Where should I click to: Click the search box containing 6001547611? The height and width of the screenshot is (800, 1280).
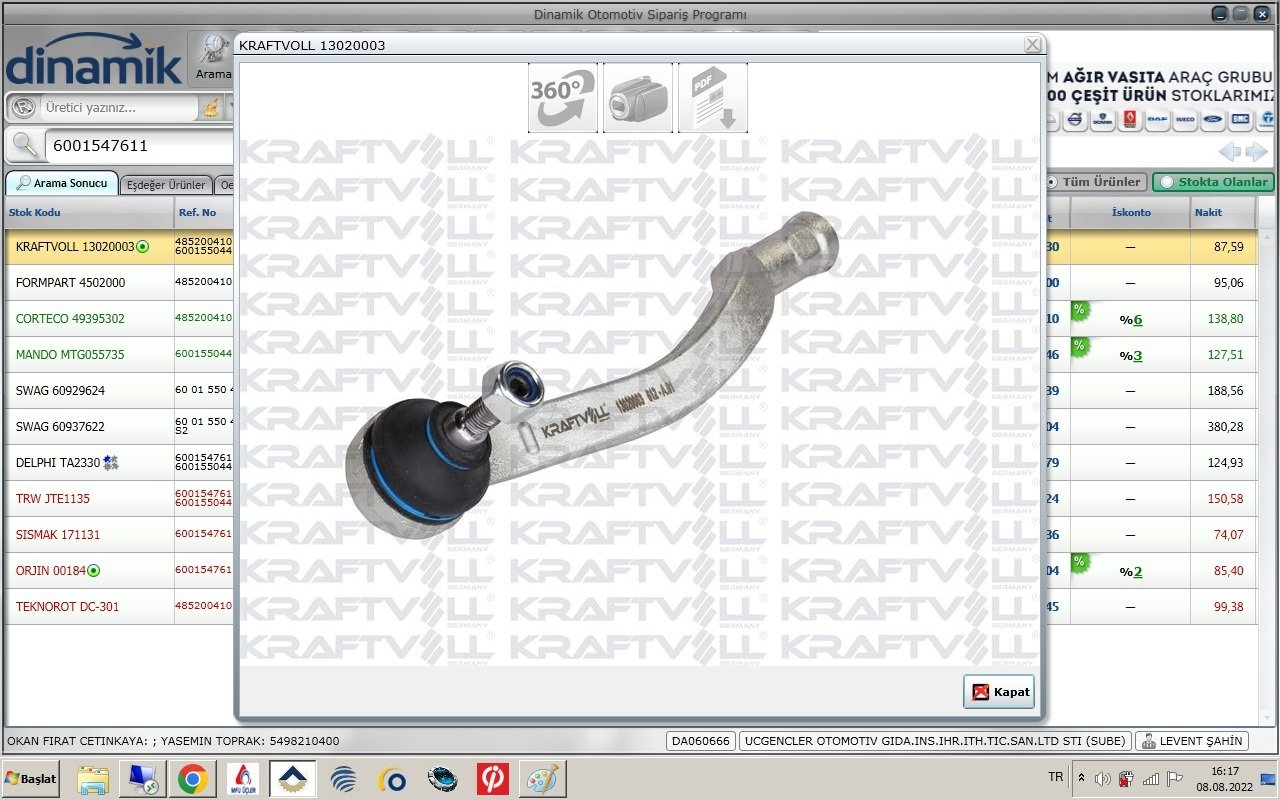[x=140, y=146]
